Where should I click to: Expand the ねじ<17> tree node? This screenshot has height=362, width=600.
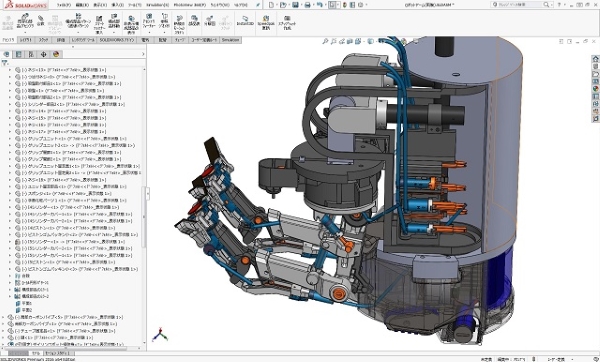[x=10, y=132]
